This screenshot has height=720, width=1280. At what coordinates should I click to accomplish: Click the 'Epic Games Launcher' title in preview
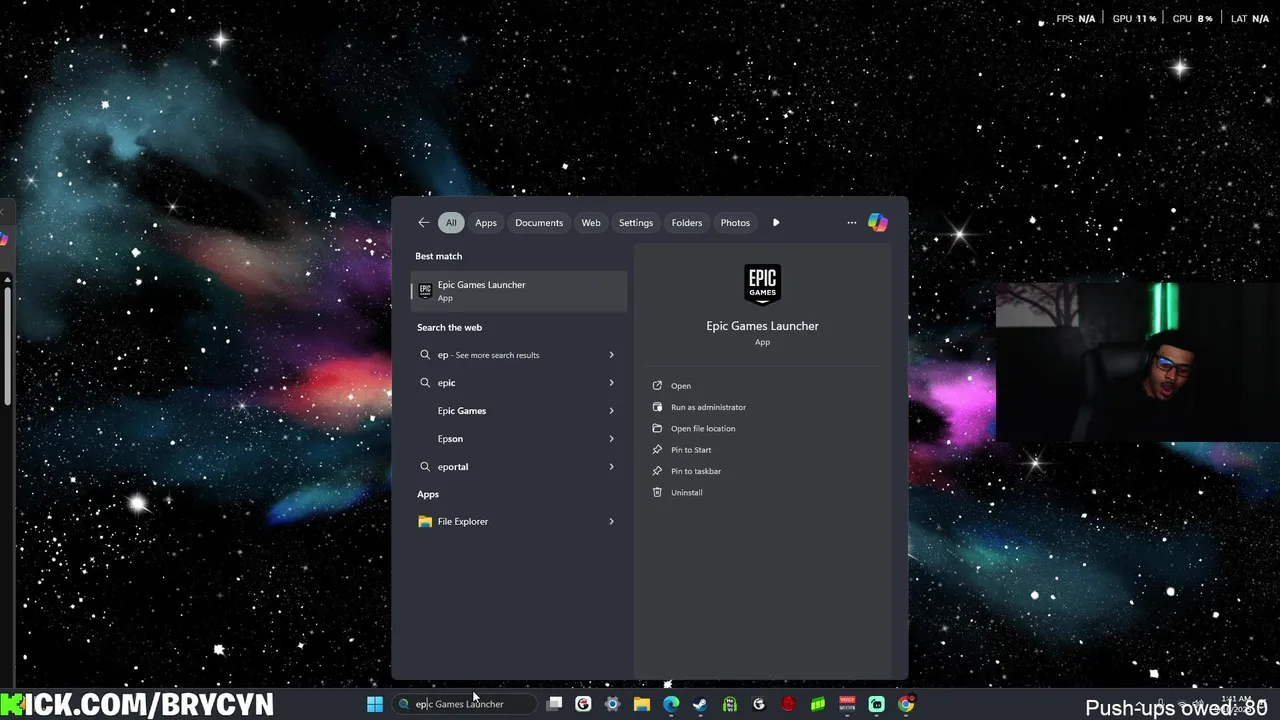coord(762,326)
